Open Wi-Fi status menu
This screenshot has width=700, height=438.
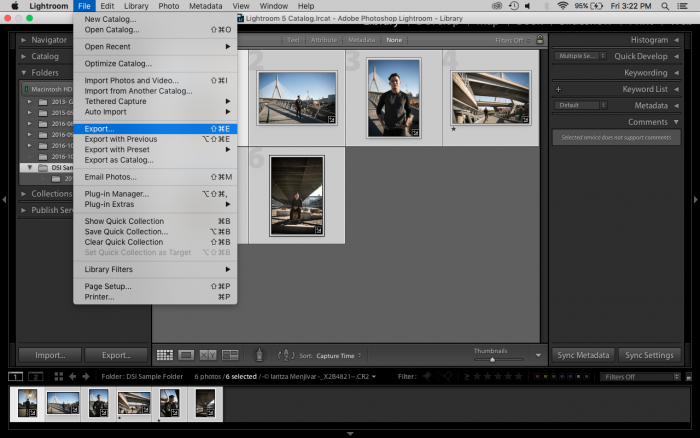point(562,6)
